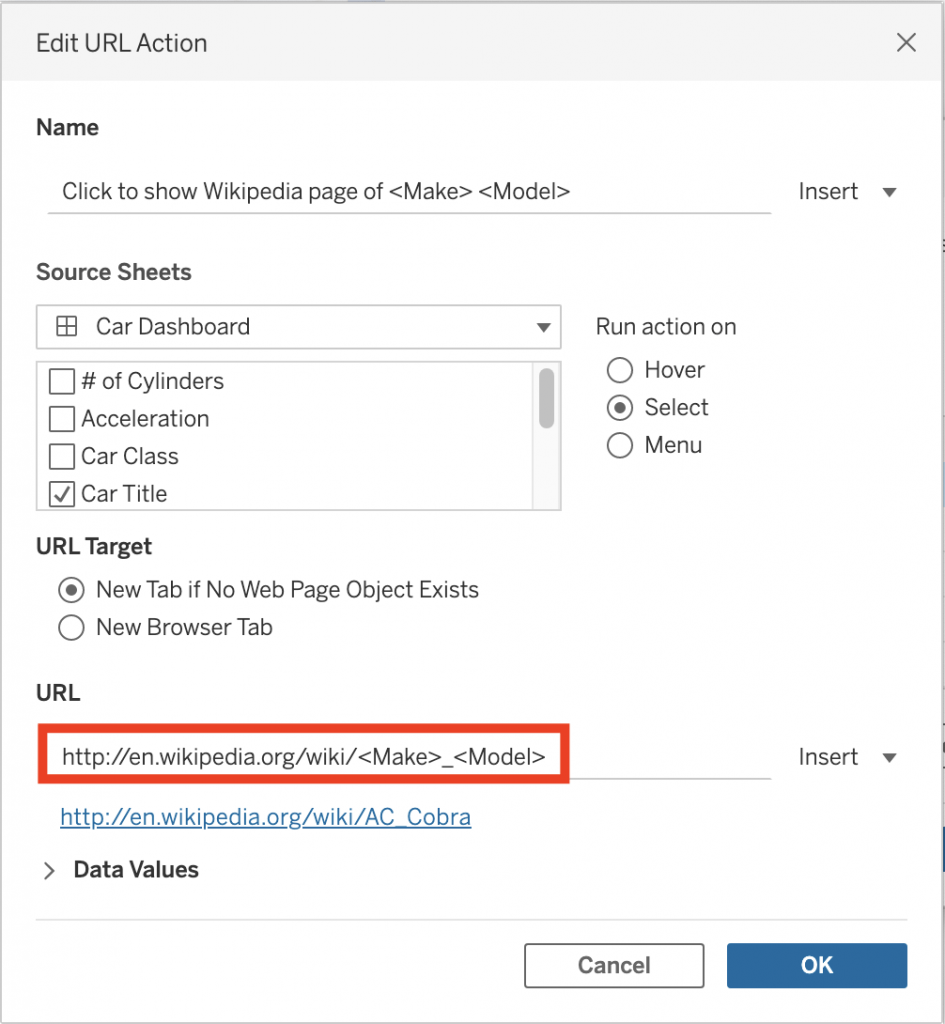The width and height of the screenshot is (945, 1024).
Task: Enable the Acceleration sheet checkbox
Action: click(62, 419)
